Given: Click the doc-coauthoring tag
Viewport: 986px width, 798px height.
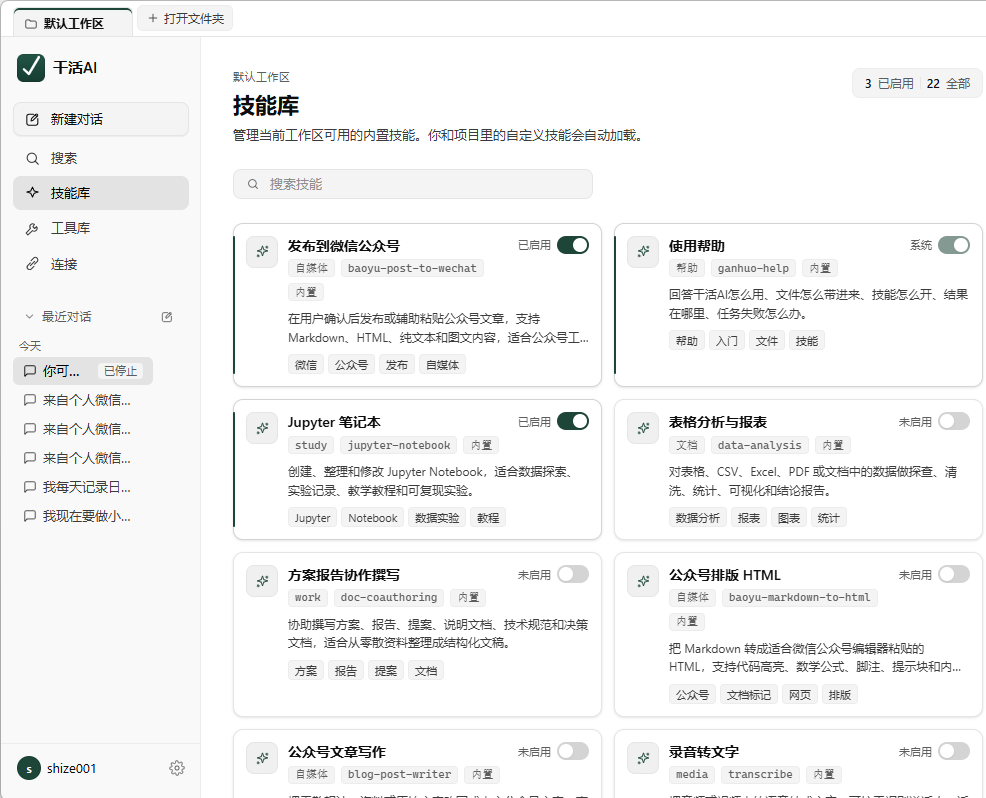Looking at the screenshot, I should tap(389, 597).
